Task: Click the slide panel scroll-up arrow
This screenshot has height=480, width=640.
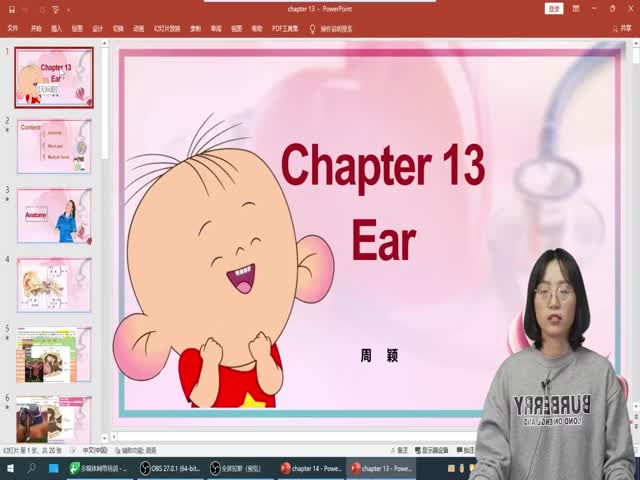Action: [104, 43]
